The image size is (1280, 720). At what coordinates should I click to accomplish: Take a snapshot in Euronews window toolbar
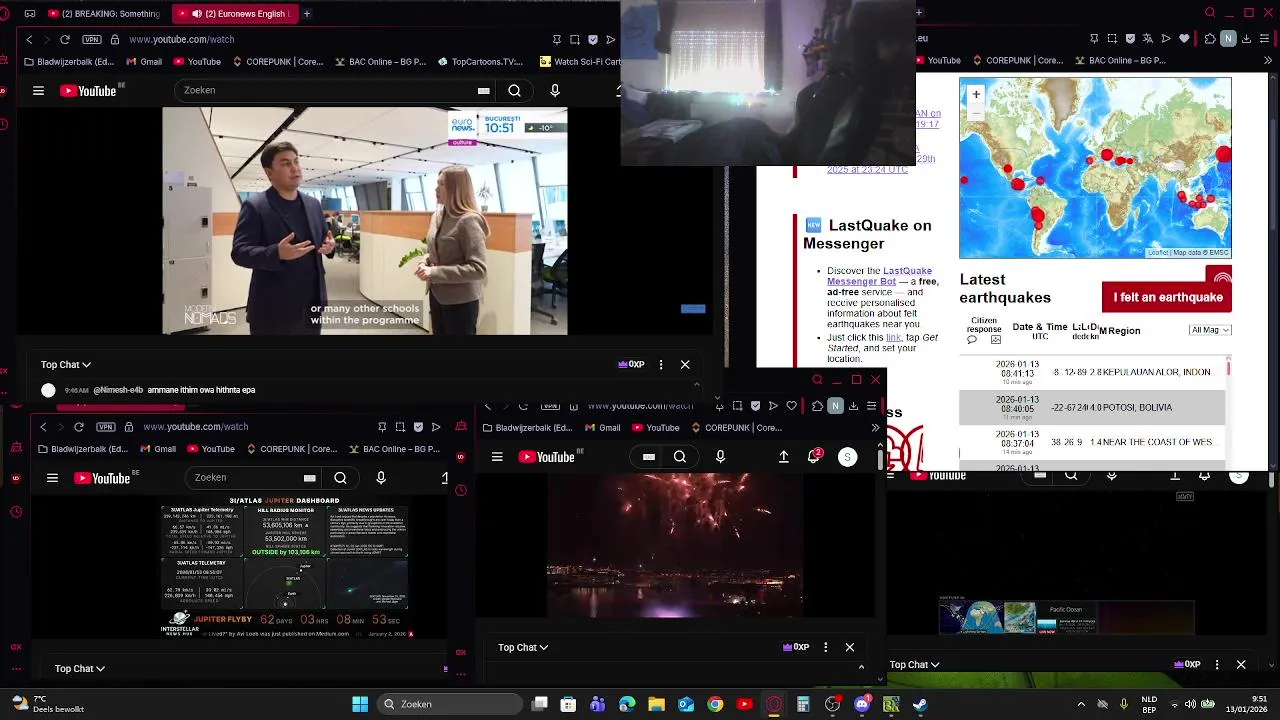[x=575, y=39]
